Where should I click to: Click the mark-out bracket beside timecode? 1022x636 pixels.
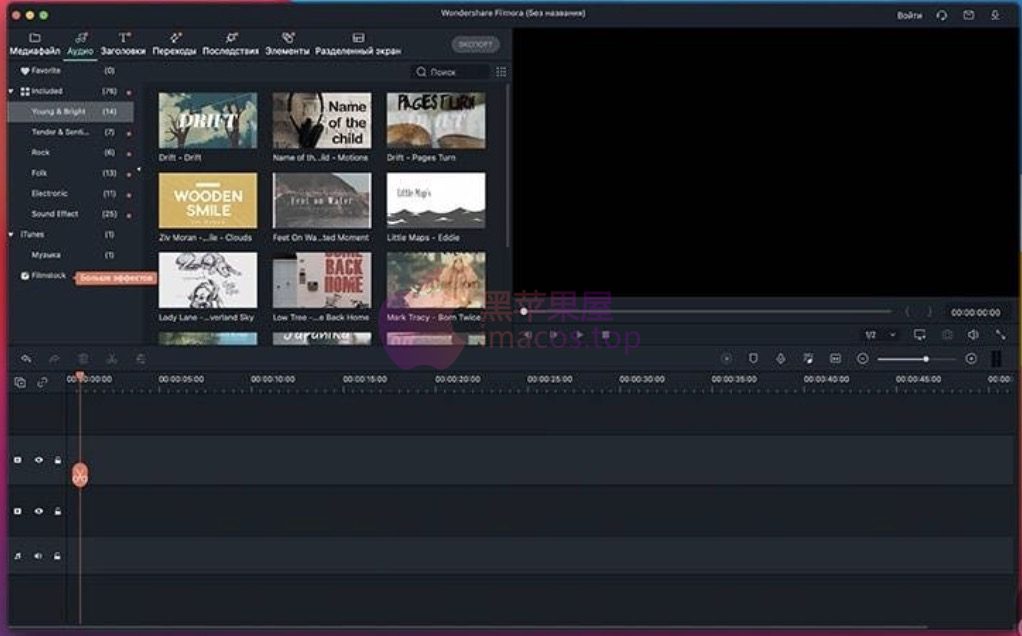[929, 312]
